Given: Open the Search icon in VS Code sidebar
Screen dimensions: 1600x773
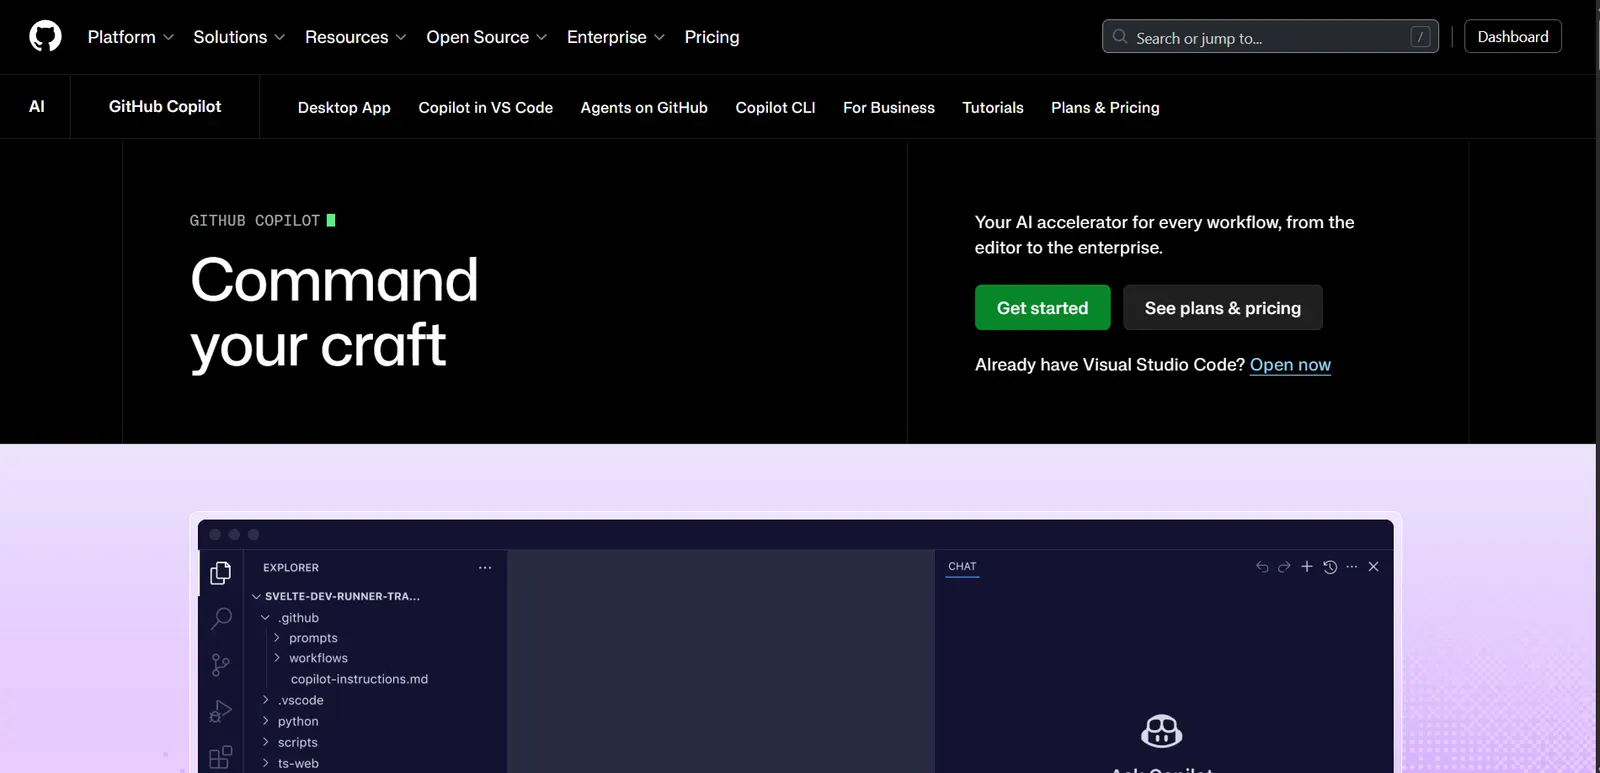Looking at the screenshot, I should coord(221,619).
